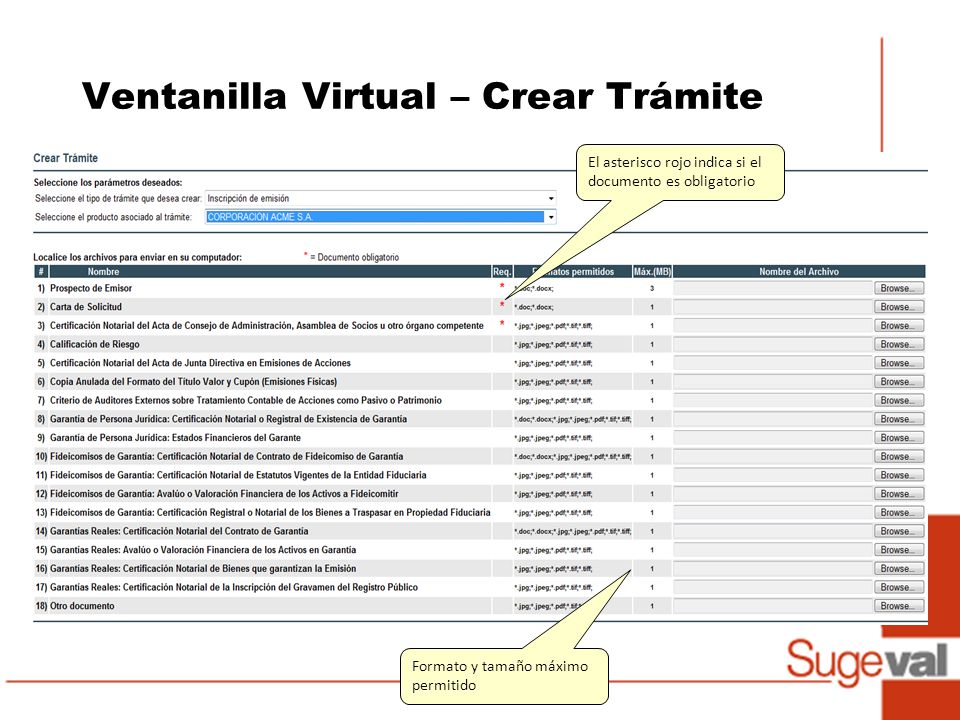Viewport: 960px width, 720px height.
Task: Click Browse for row 6 Copia Anulada del Formato
Action: (898, 381)
